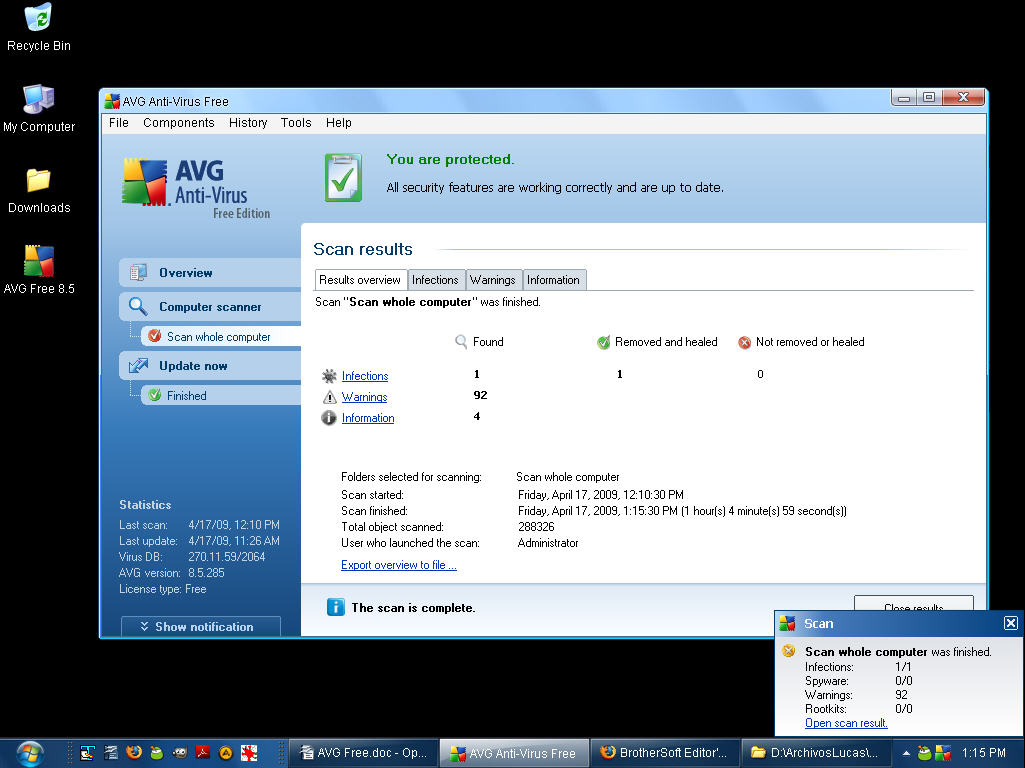1025x768 pixels.
Task: Click the AVG Anti-Virus logo
Action: click(196, 188)
